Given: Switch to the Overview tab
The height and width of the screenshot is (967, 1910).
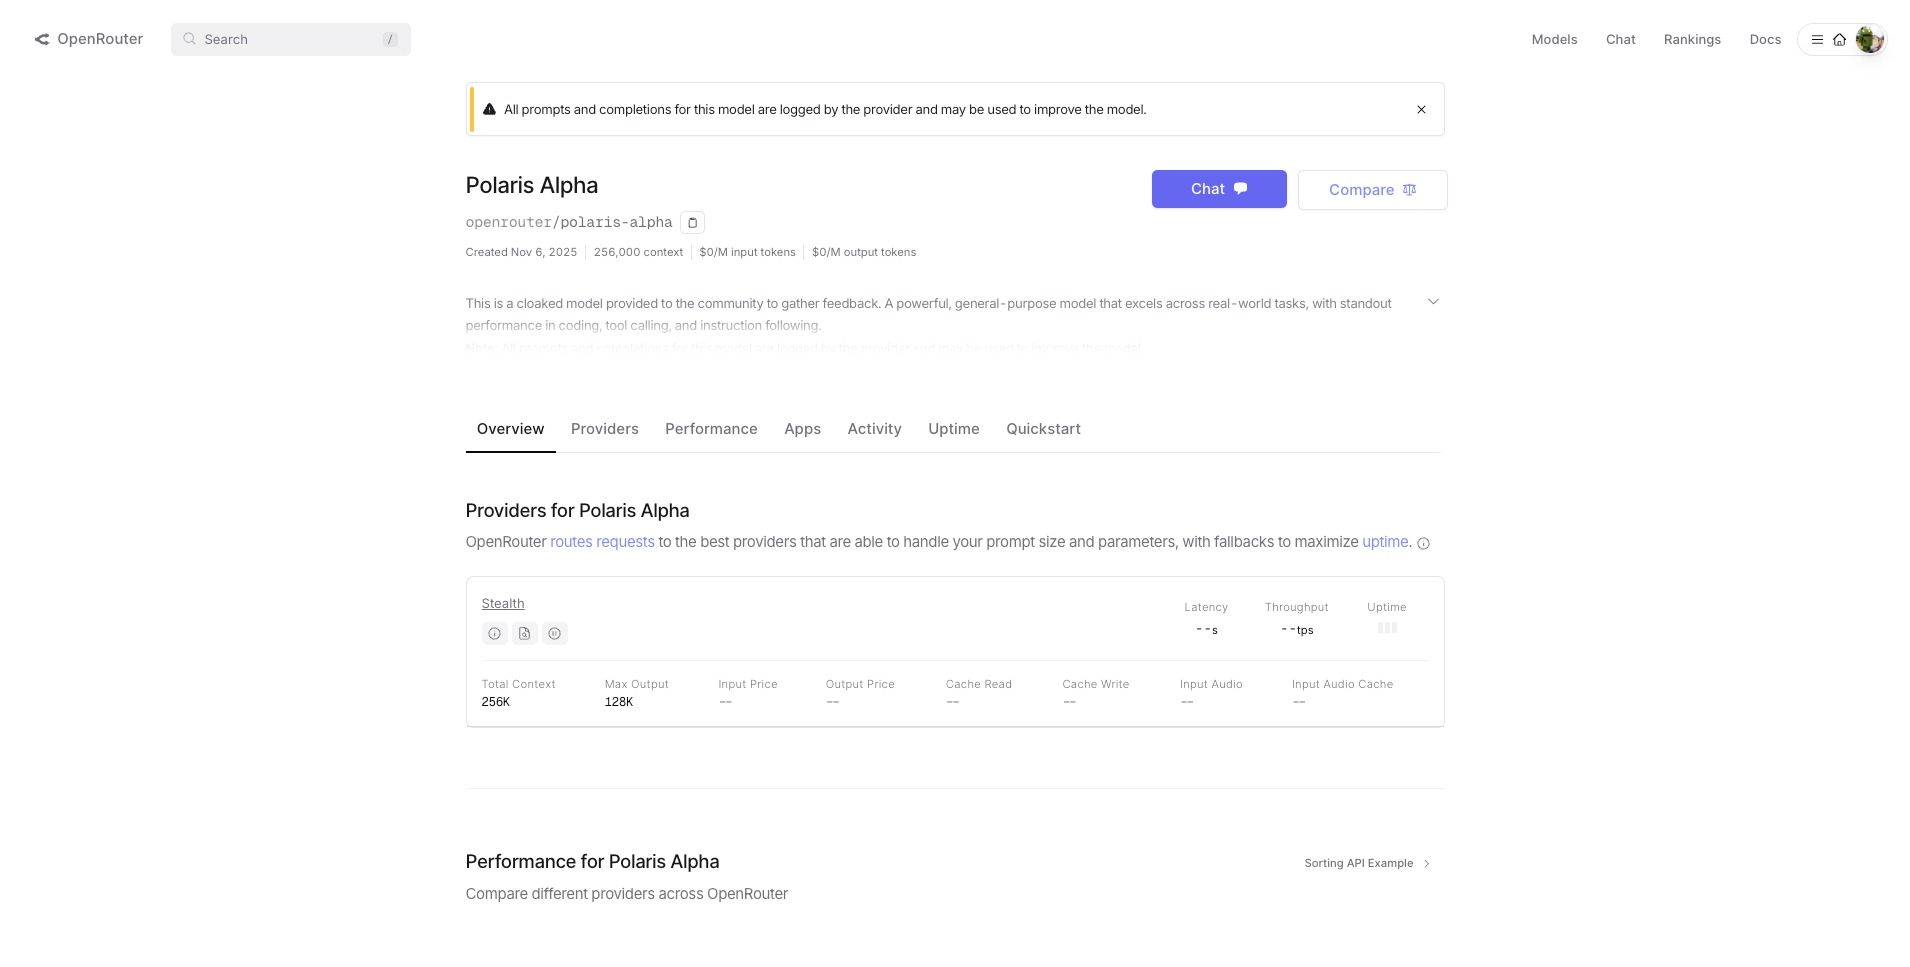Looking at the screenshot, I should [510, 429].
